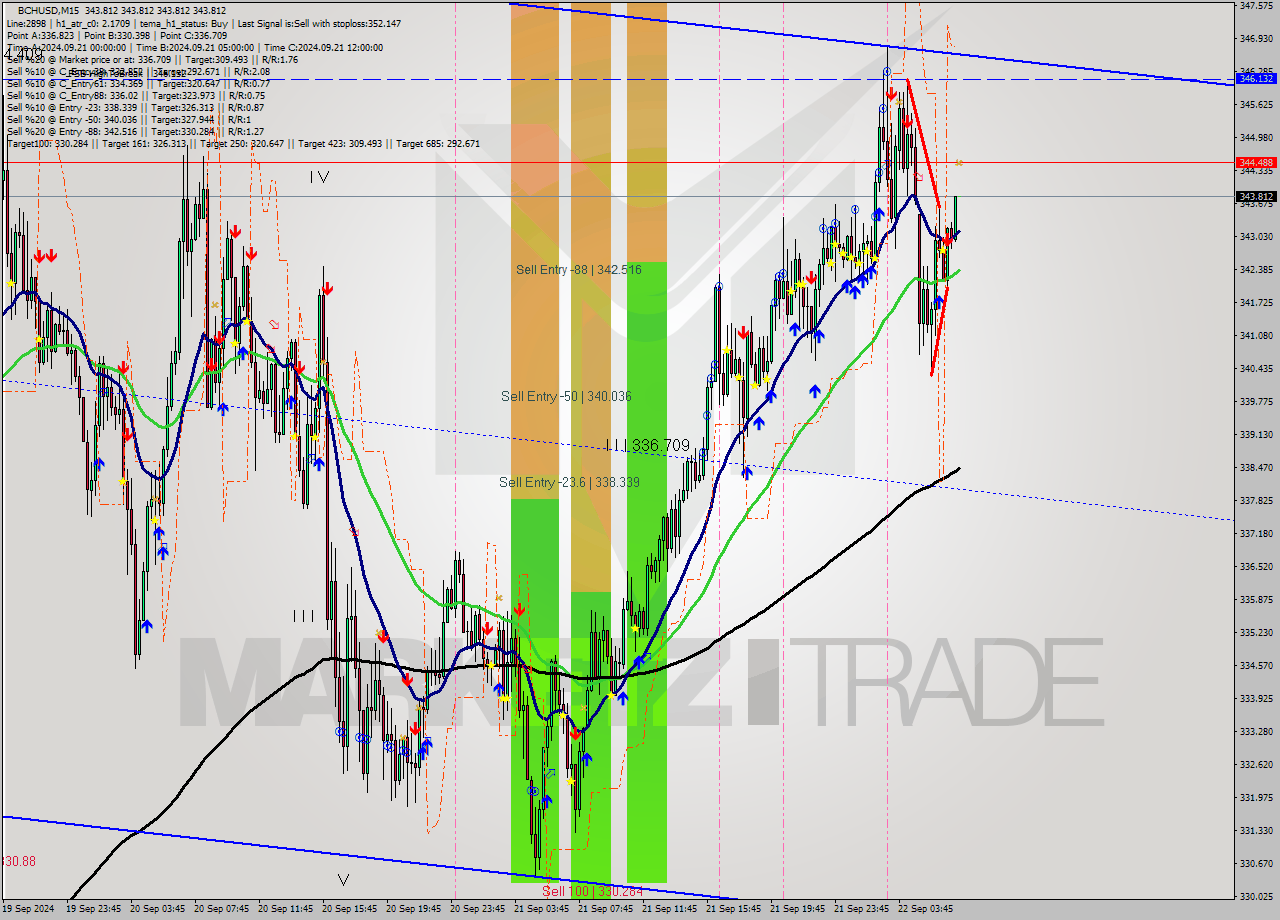Screen dimensions: 1280x920
Task: Click the red 30.88 value text
Action: tap(20, 861)
